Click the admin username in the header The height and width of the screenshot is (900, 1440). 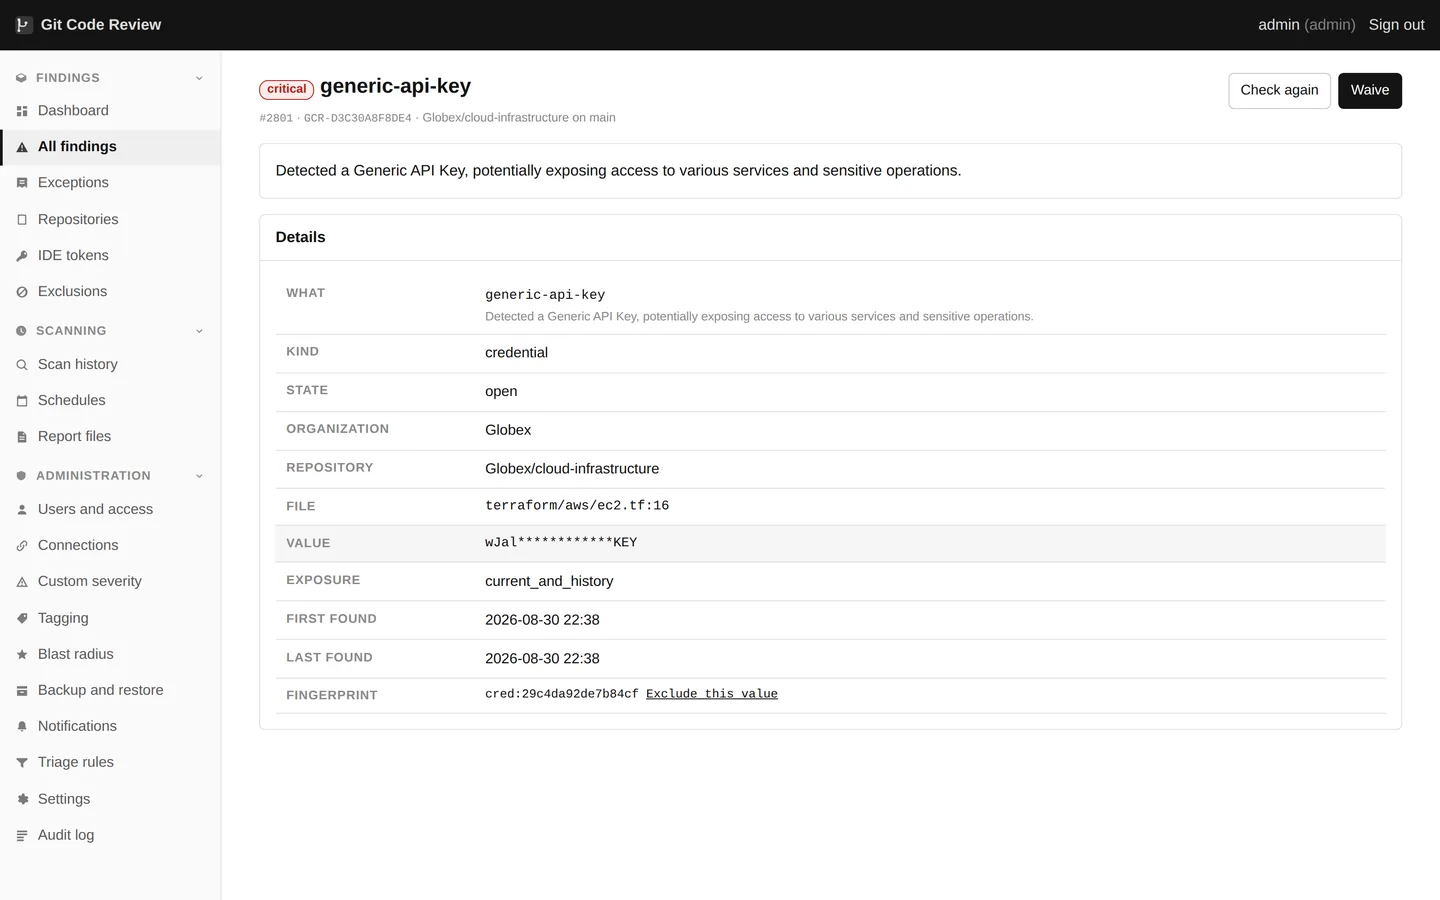click(1279, 25)
